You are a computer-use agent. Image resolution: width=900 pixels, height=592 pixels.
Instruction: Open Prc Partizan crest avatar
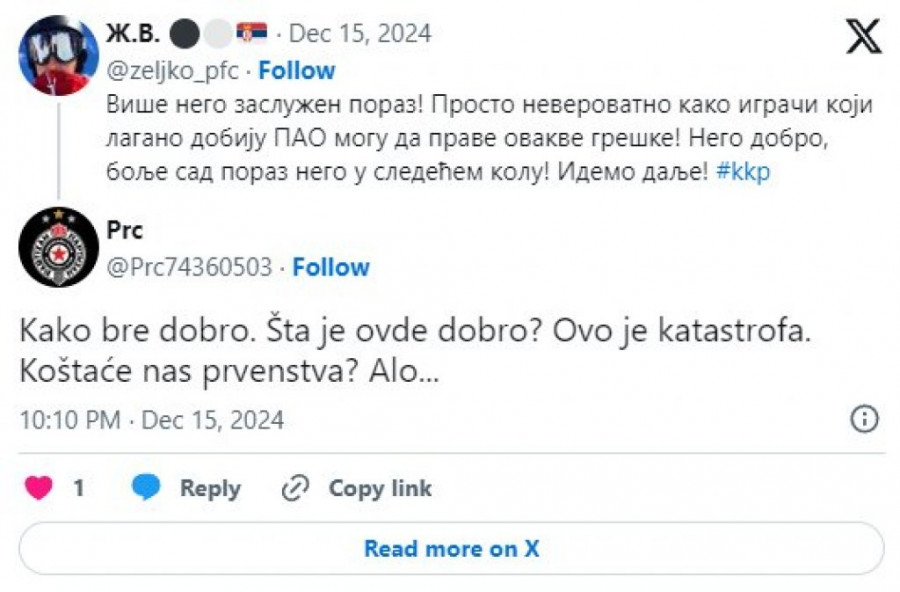click(x=59, y=246)
